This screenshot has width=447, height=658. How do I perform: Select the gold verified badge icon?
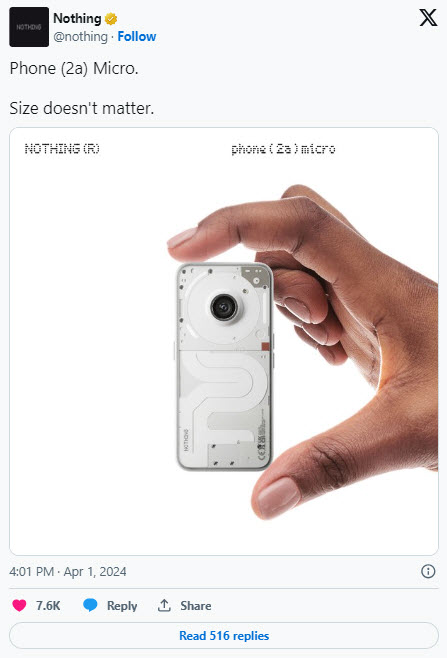pyautogui.click(x=111, y=19)
